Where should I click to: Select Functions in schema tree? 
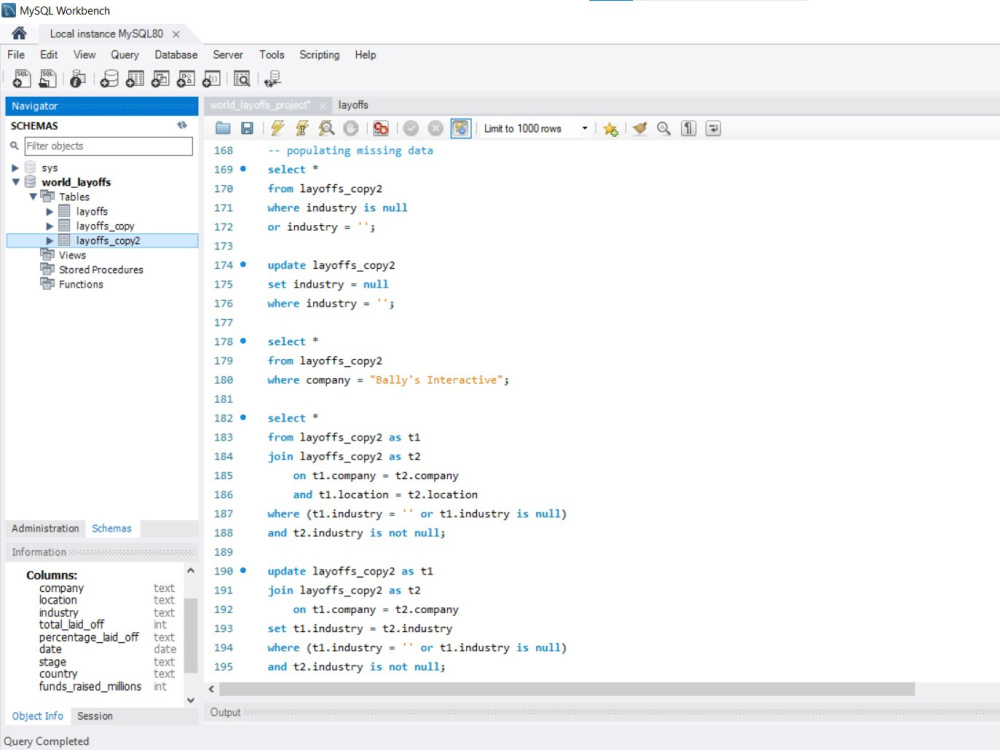tap(81, 284)
